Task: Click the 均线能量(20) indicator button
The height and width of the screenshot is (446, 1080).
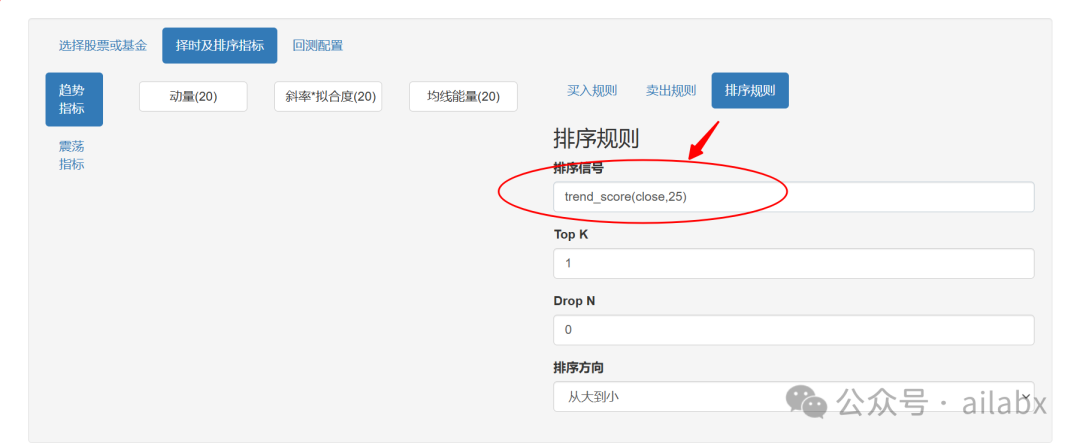Action: pos(463,96)
